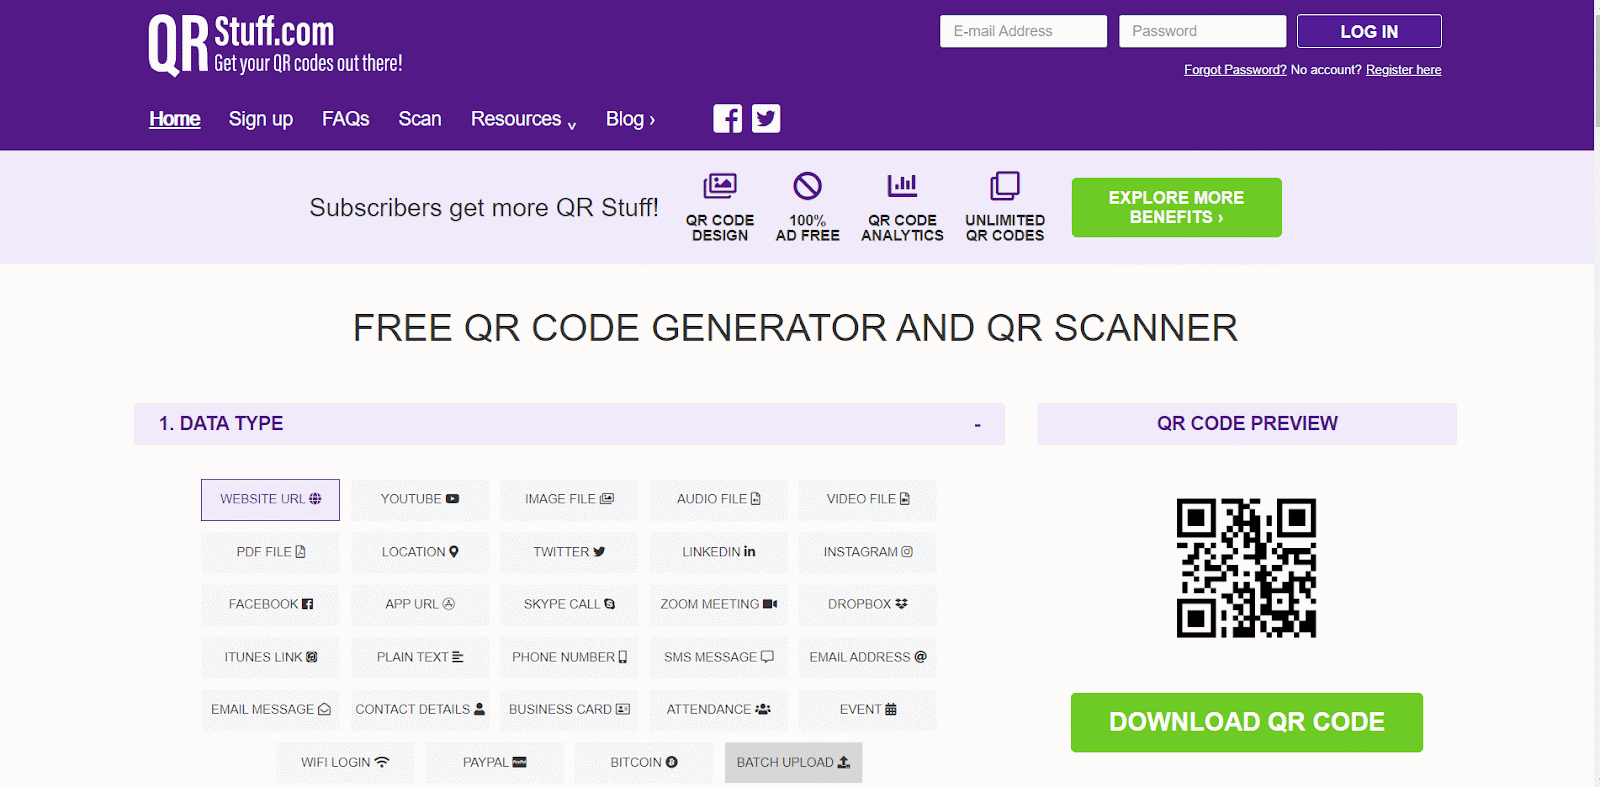Select the LinkedIn data type
Viewport: 1600px width, 787px height.
point(719,552)
